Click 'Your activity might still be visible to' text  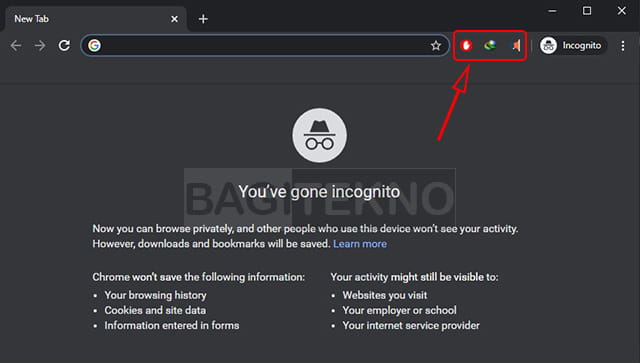pos(414,277)
